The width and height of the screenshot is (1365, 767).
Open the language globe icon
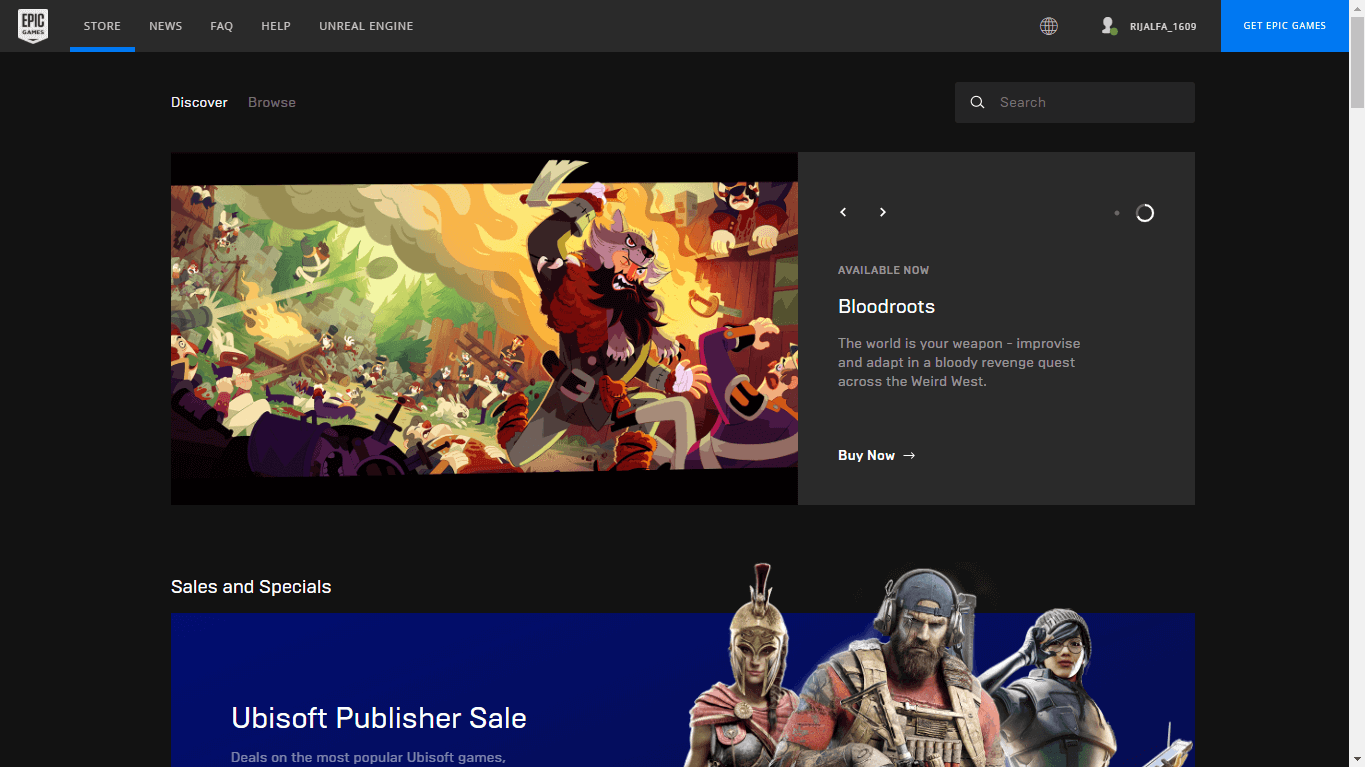(x=1048, y=26)
